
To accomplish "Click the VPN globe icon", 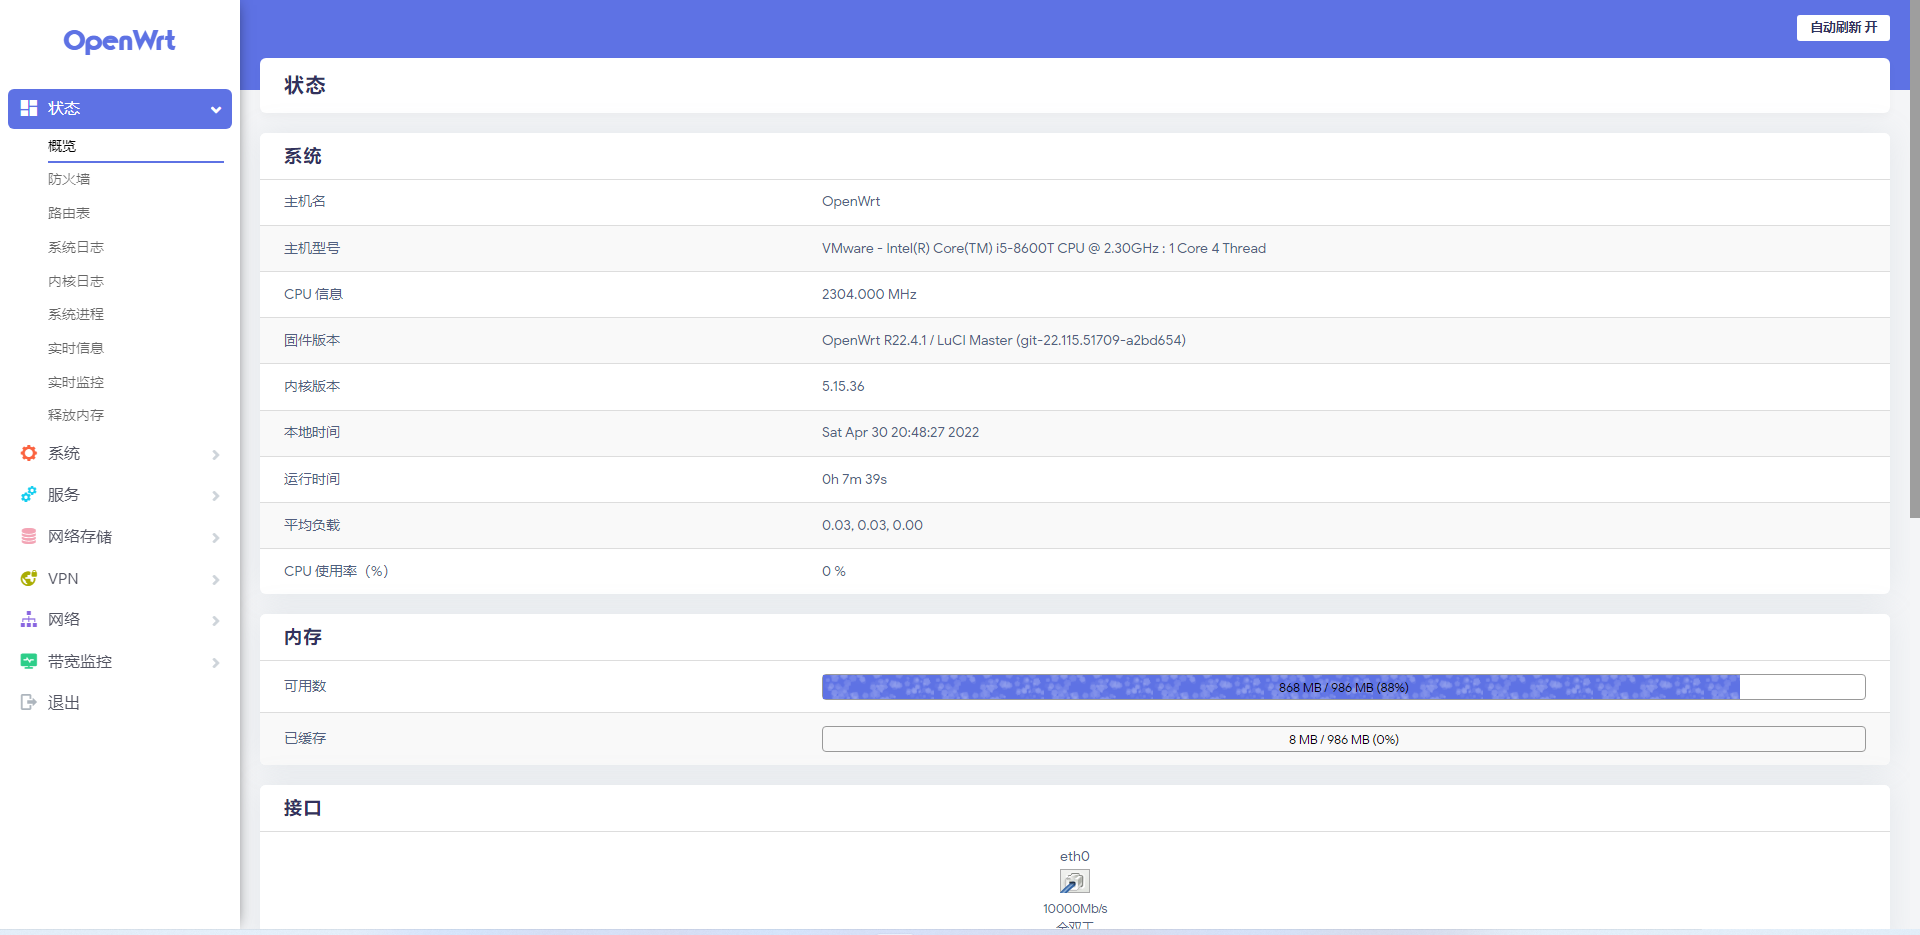I will pyautogui.click(x=29, y=578).
